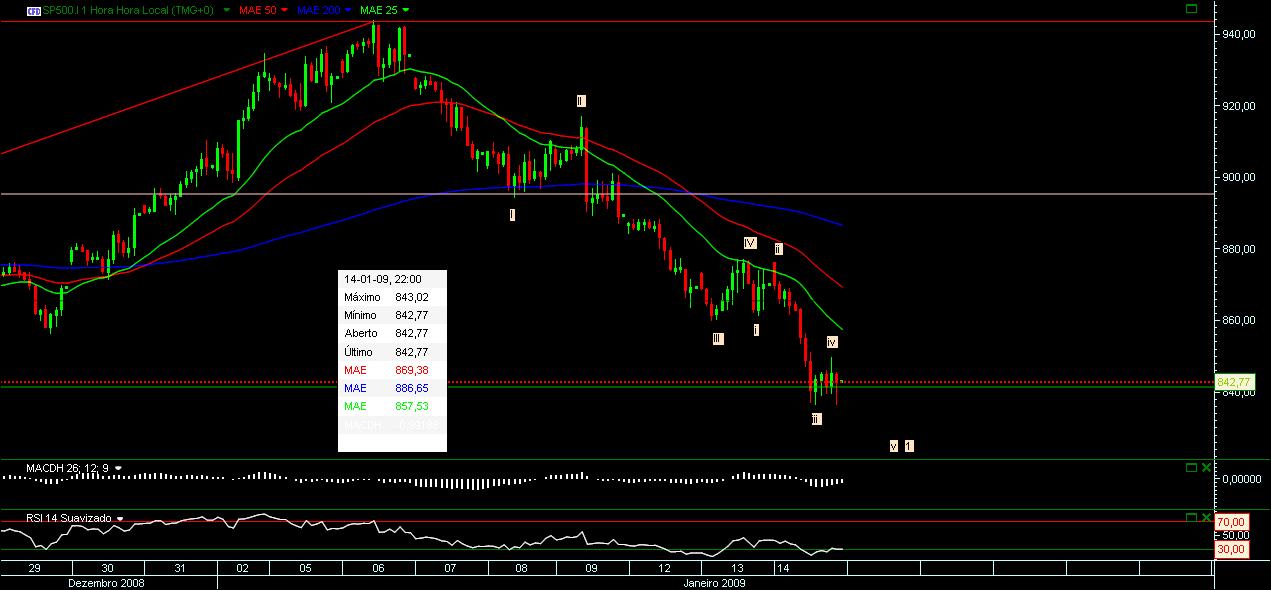Click the date 06 on the time axis
The image size is (1271, 590).
(378, 568)
